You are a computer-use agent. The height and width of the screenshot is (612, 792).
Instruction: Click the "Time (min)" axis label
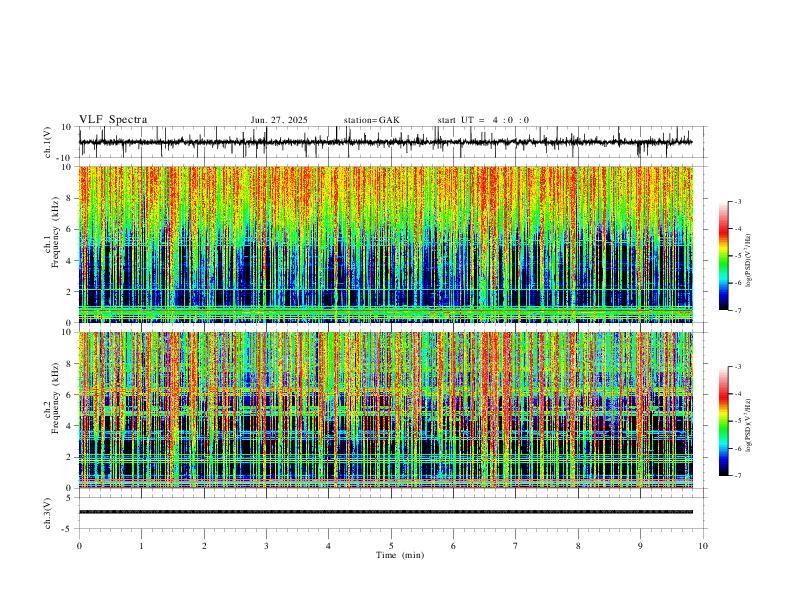(400, 555)
